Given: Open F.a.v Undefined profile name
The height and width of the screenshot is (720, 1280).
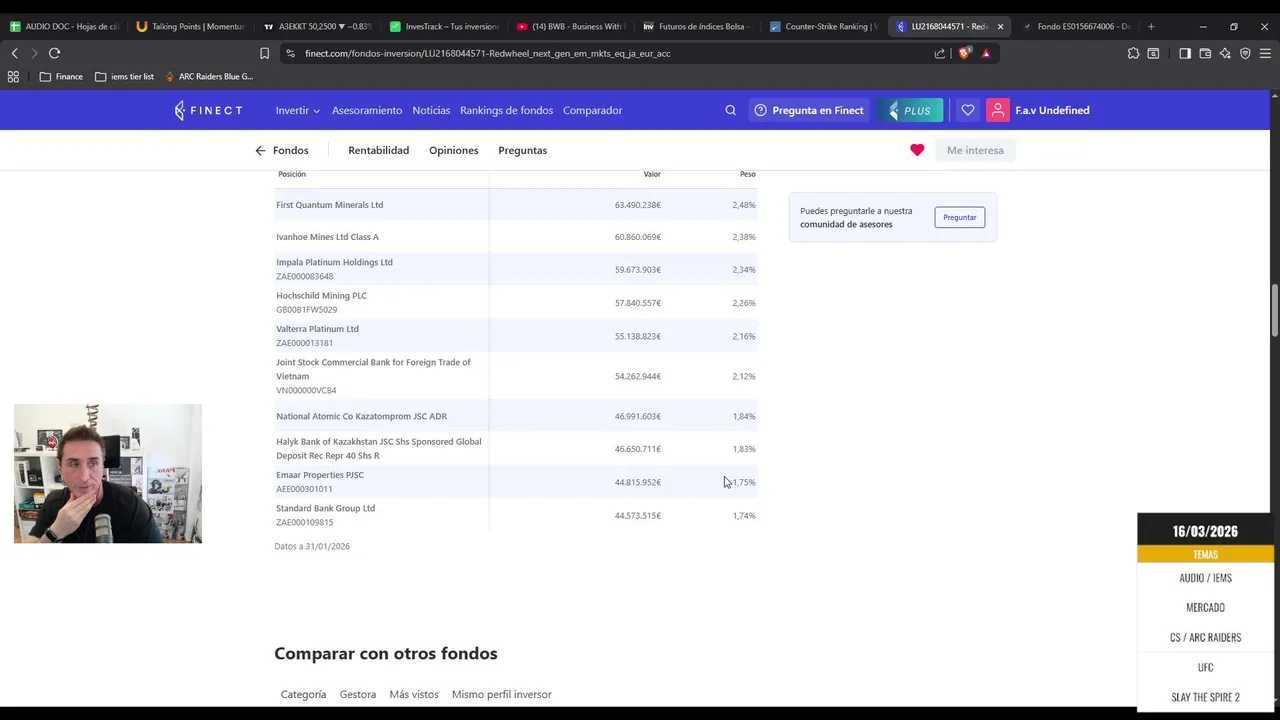Looking at the screenshot, I should [1052, 110].
